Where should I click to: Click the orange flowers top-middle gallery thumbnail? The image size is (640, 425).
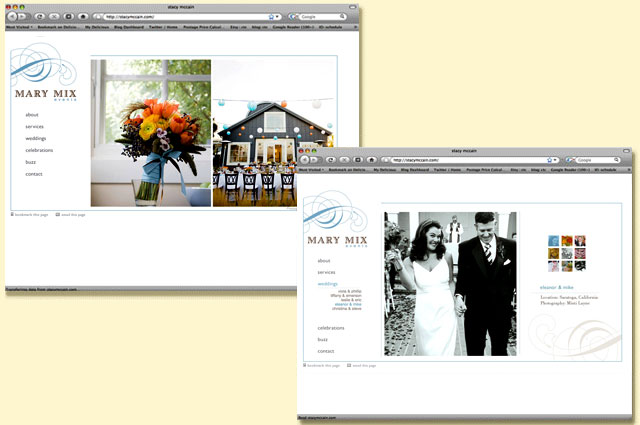tap(567, 240)
